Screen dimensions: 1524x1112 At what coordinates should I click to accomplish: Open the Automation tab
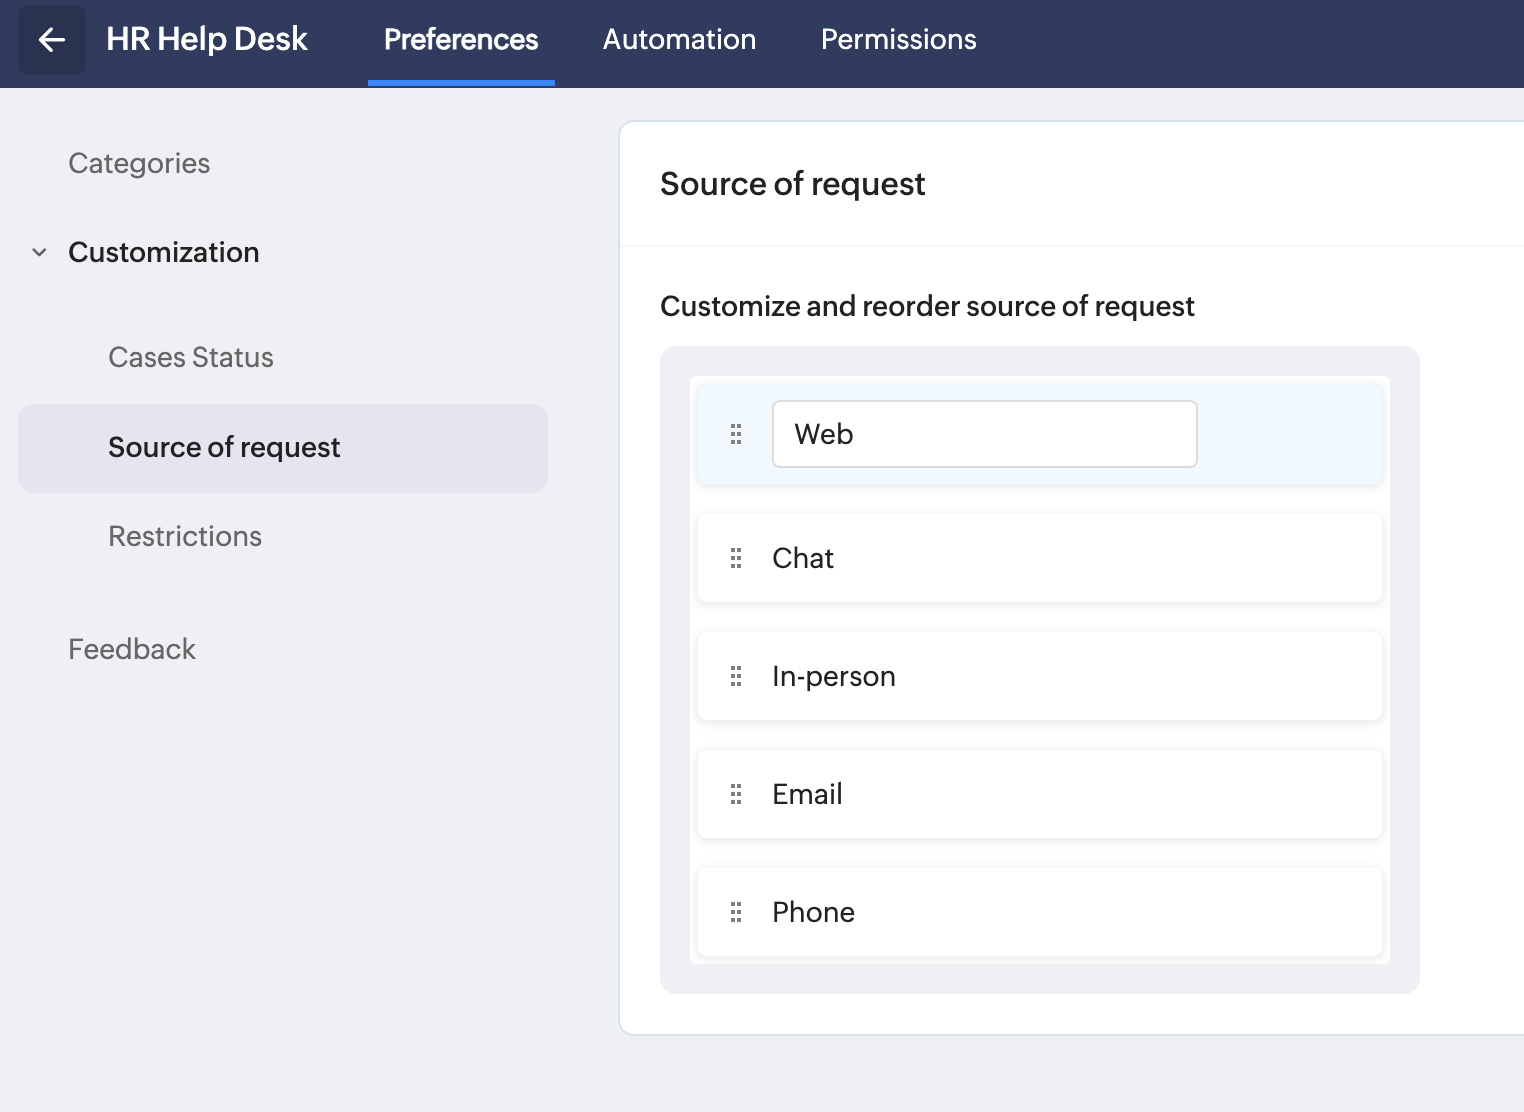679,40
